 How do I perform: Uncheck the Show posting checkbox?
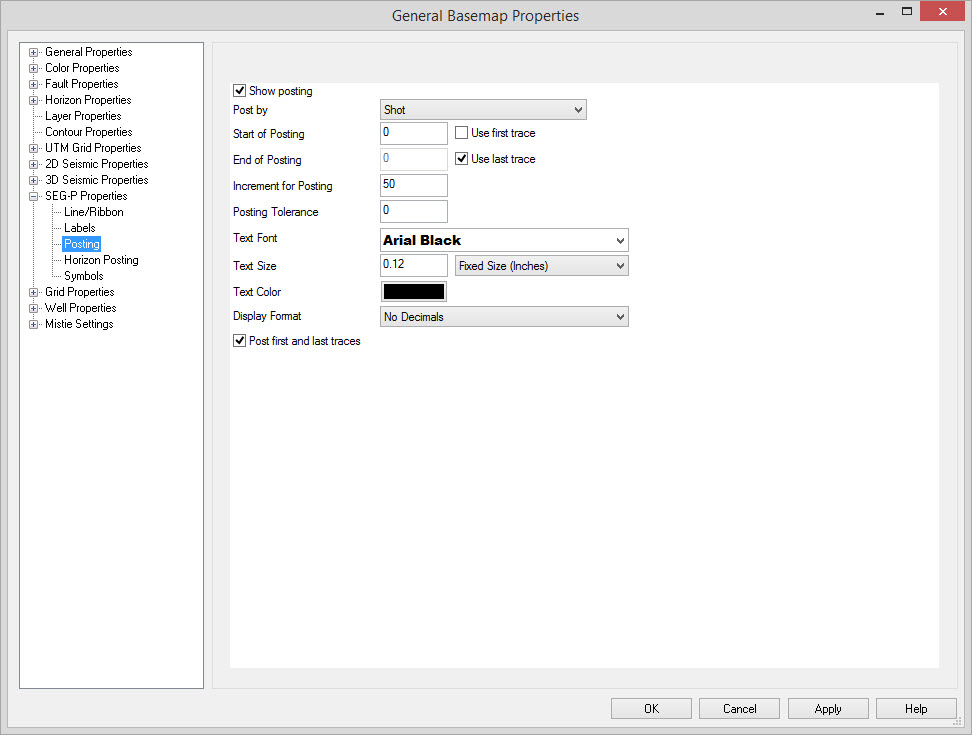(240, 91)
